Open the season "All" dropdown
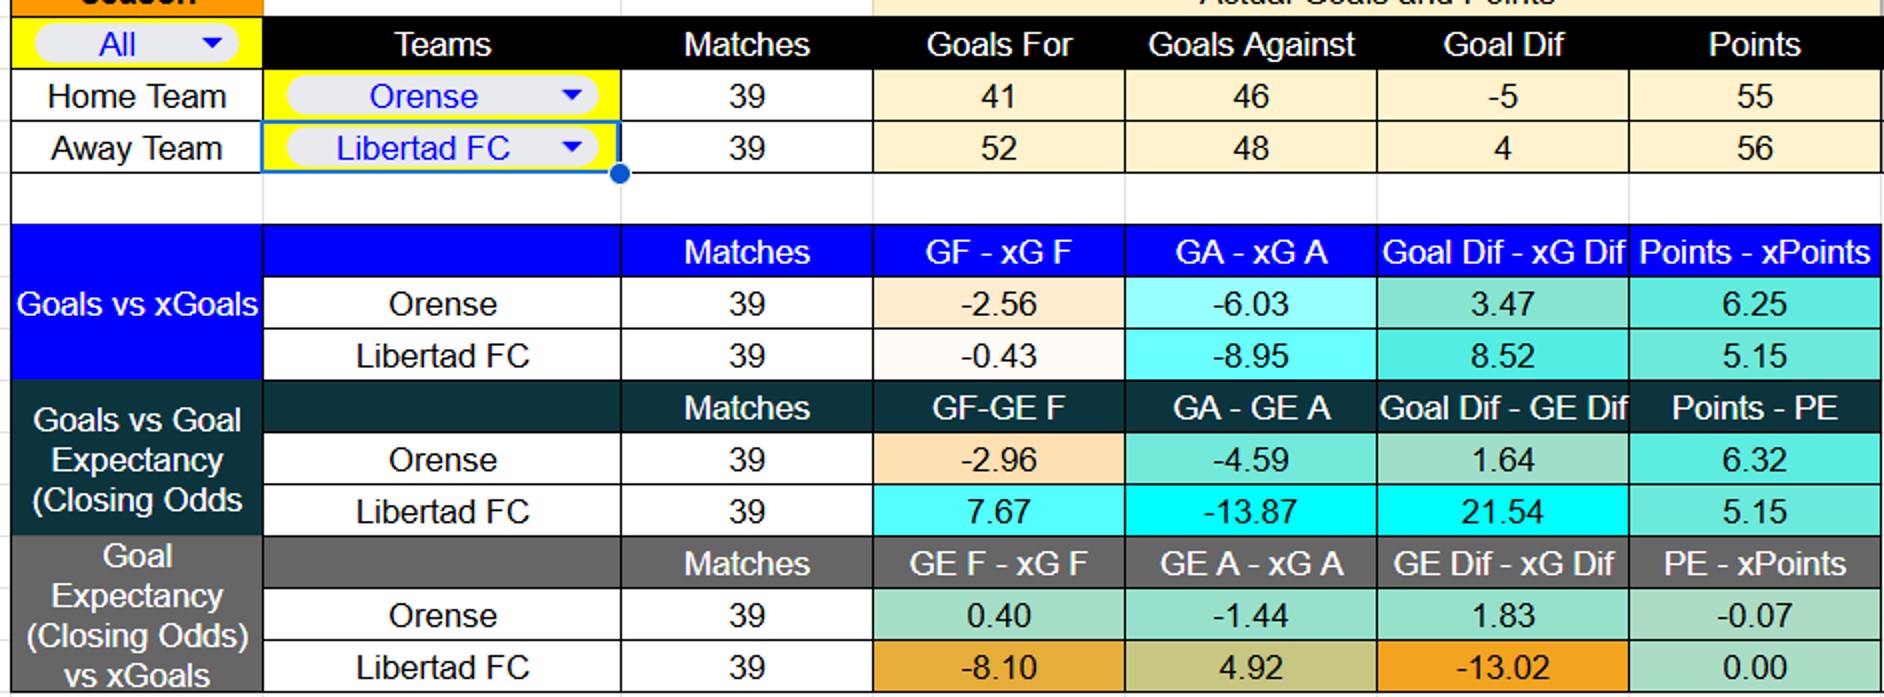 [x=211, y=44]
